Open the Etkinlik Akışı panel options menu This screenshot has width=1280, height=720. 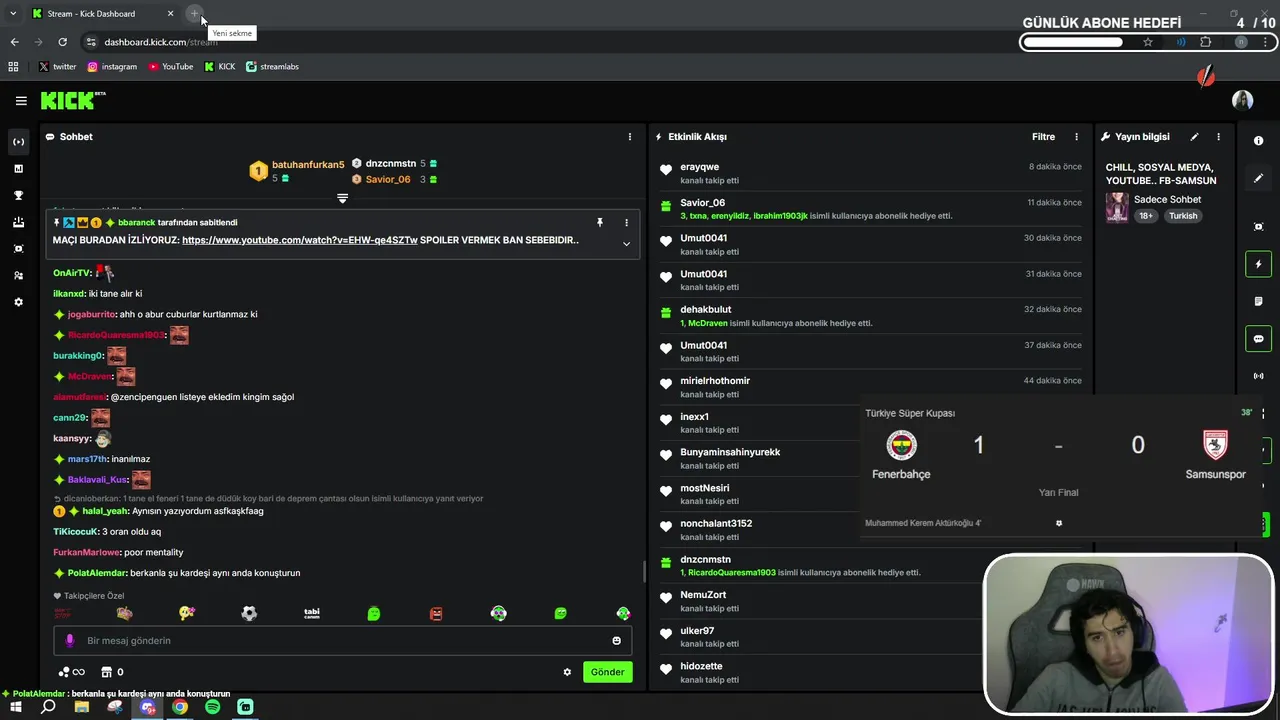1077,137
